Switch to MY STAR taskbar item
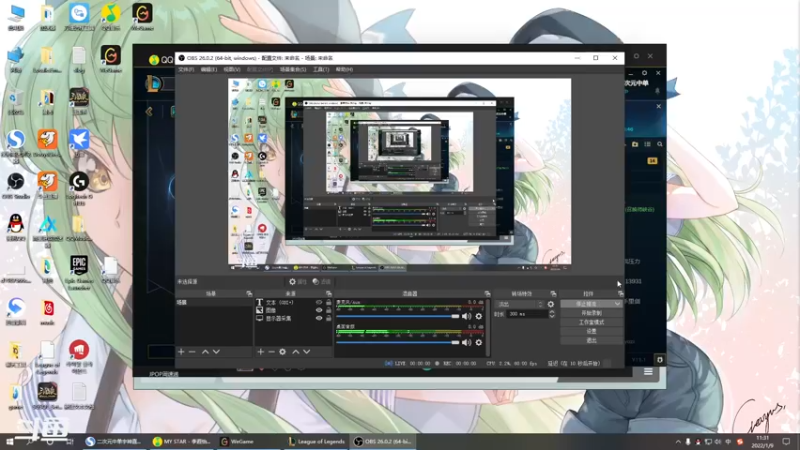The width and height of the screenshot is (800, 450). coord(182,442)
